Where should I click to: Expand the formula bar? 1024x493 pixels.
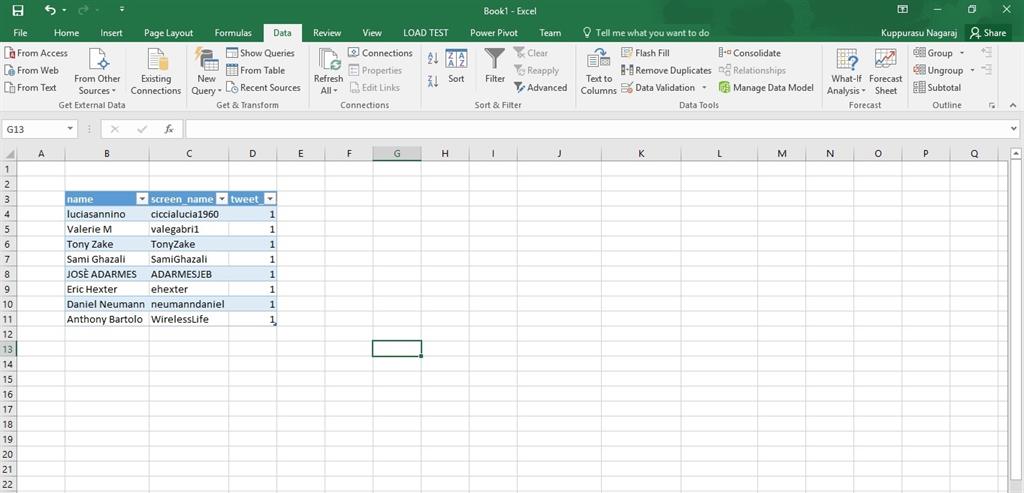click(1014, 129)
